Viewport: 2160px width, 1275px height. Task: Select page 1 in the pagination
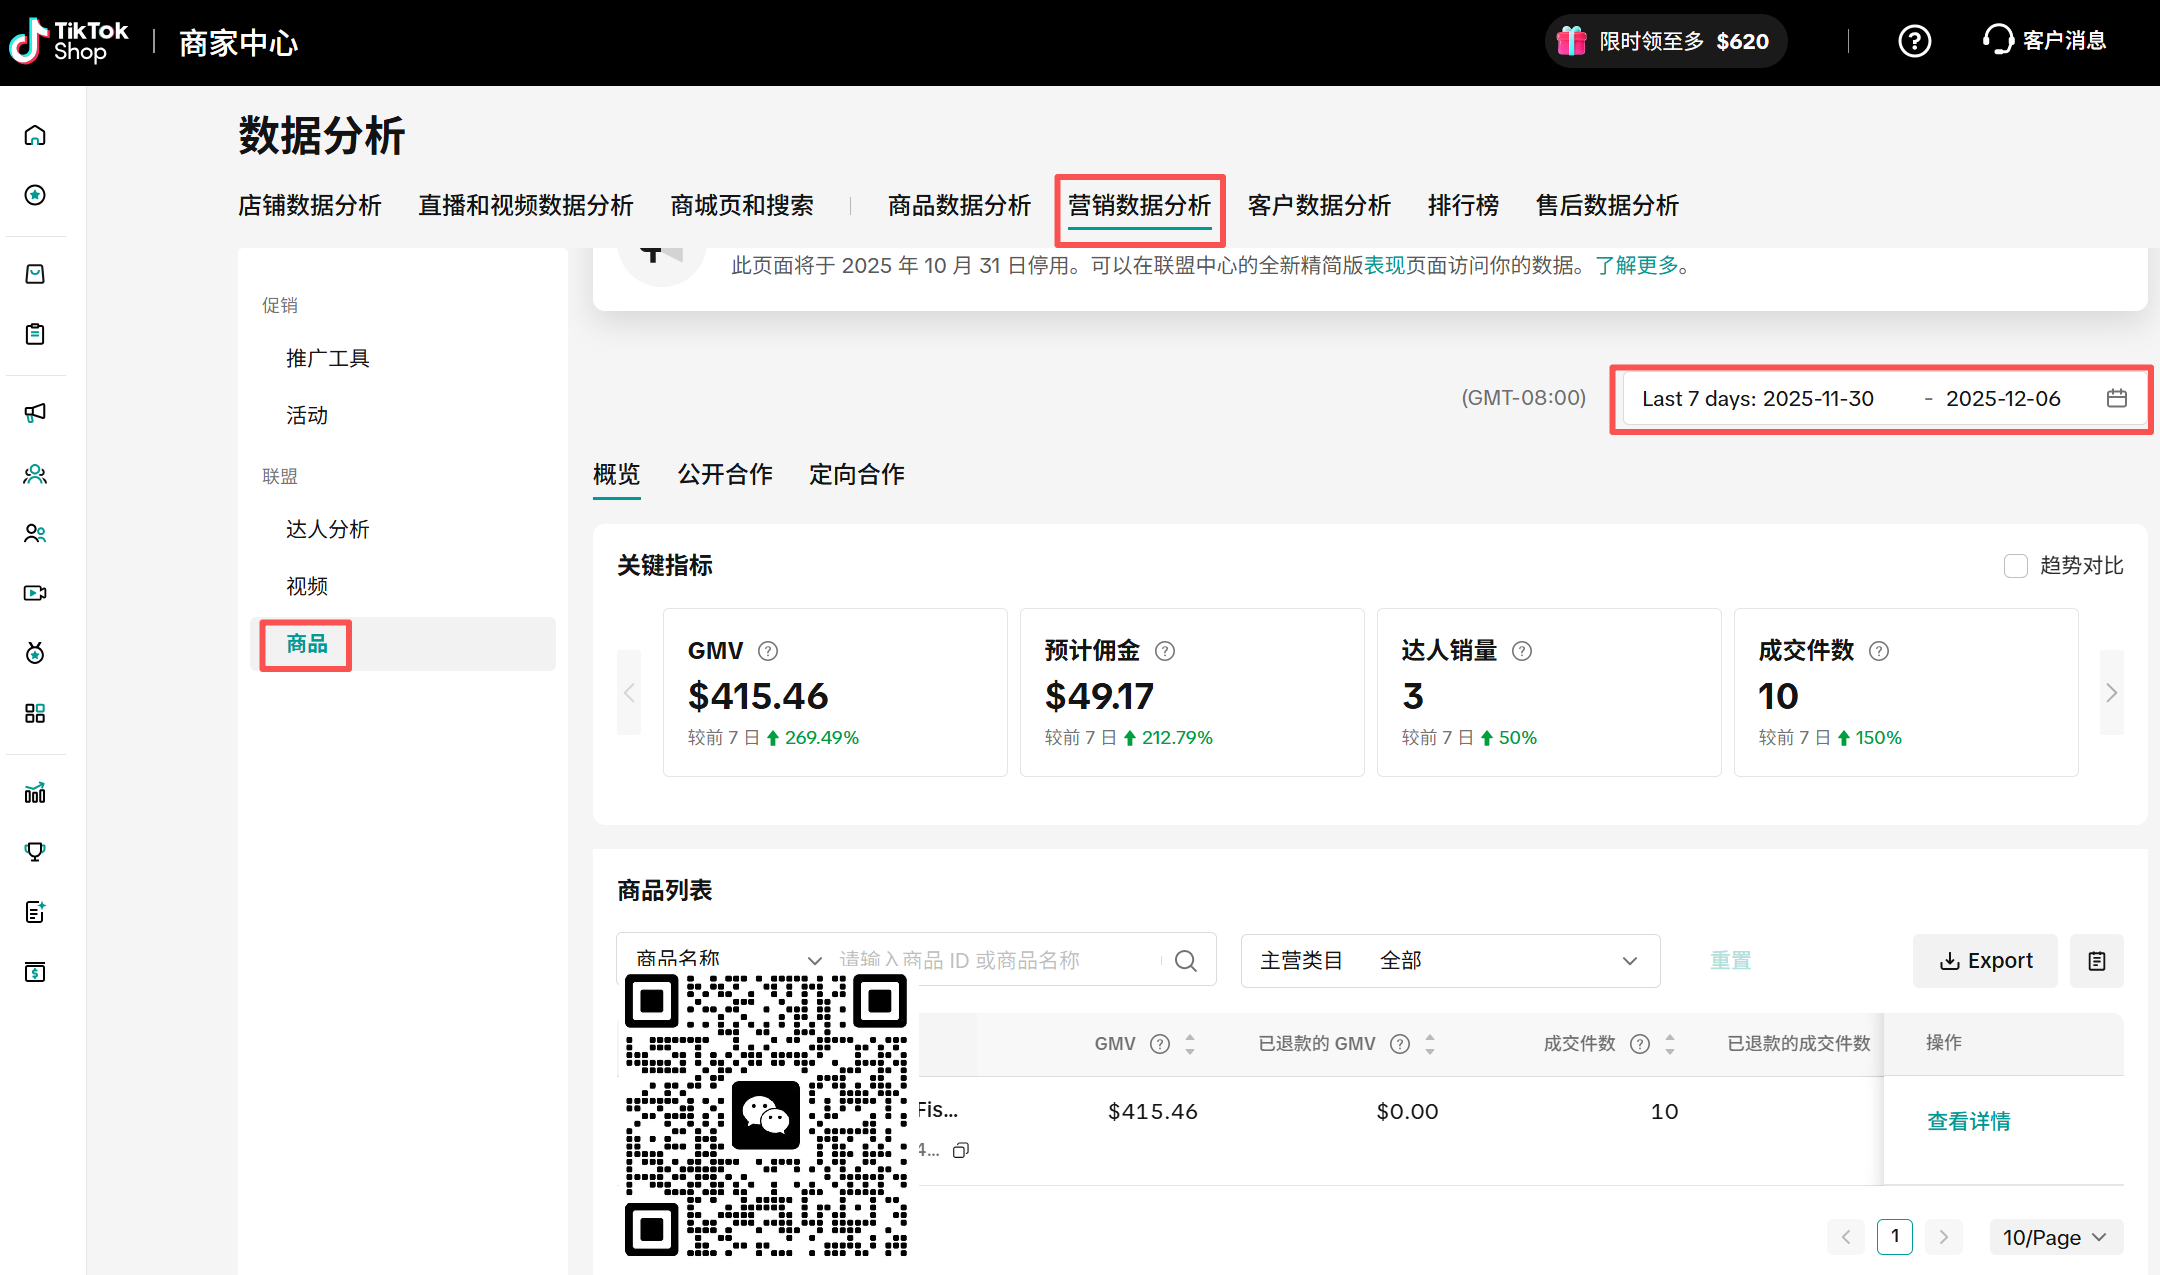(x=1895, y=1237)
